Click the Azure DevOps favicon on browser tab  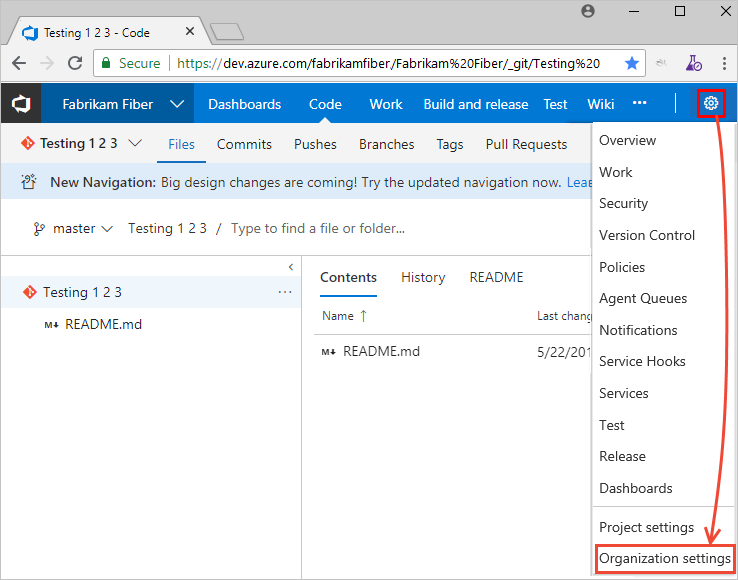click(30, 33)
